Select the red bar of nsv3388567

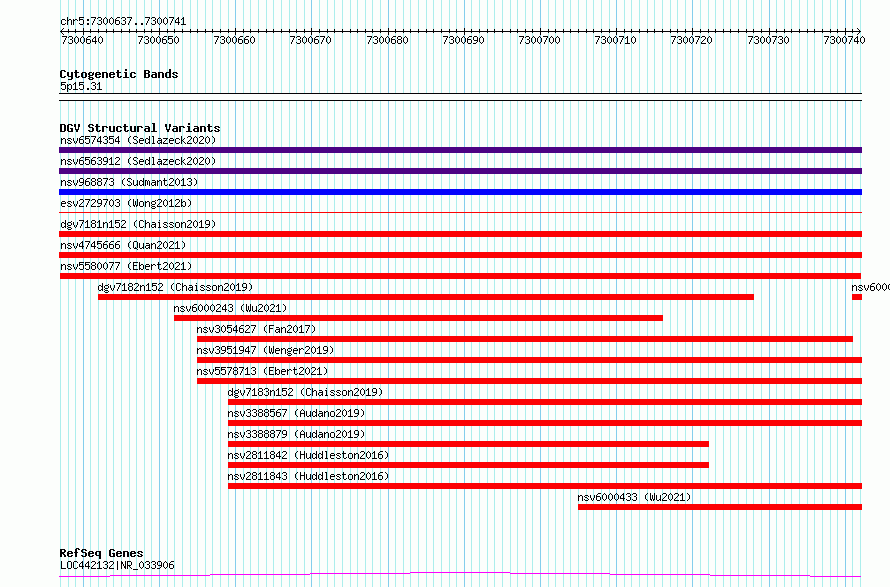(x=545, y=423)
